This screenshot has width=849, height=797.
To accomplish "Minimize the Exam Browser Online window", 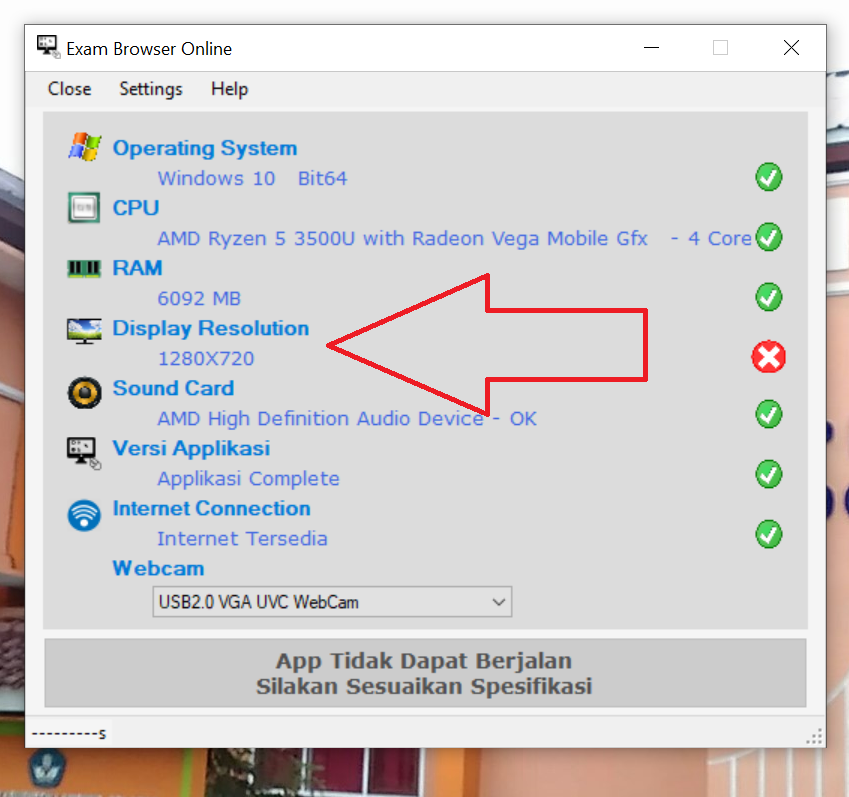I will [x=651, y=48].
